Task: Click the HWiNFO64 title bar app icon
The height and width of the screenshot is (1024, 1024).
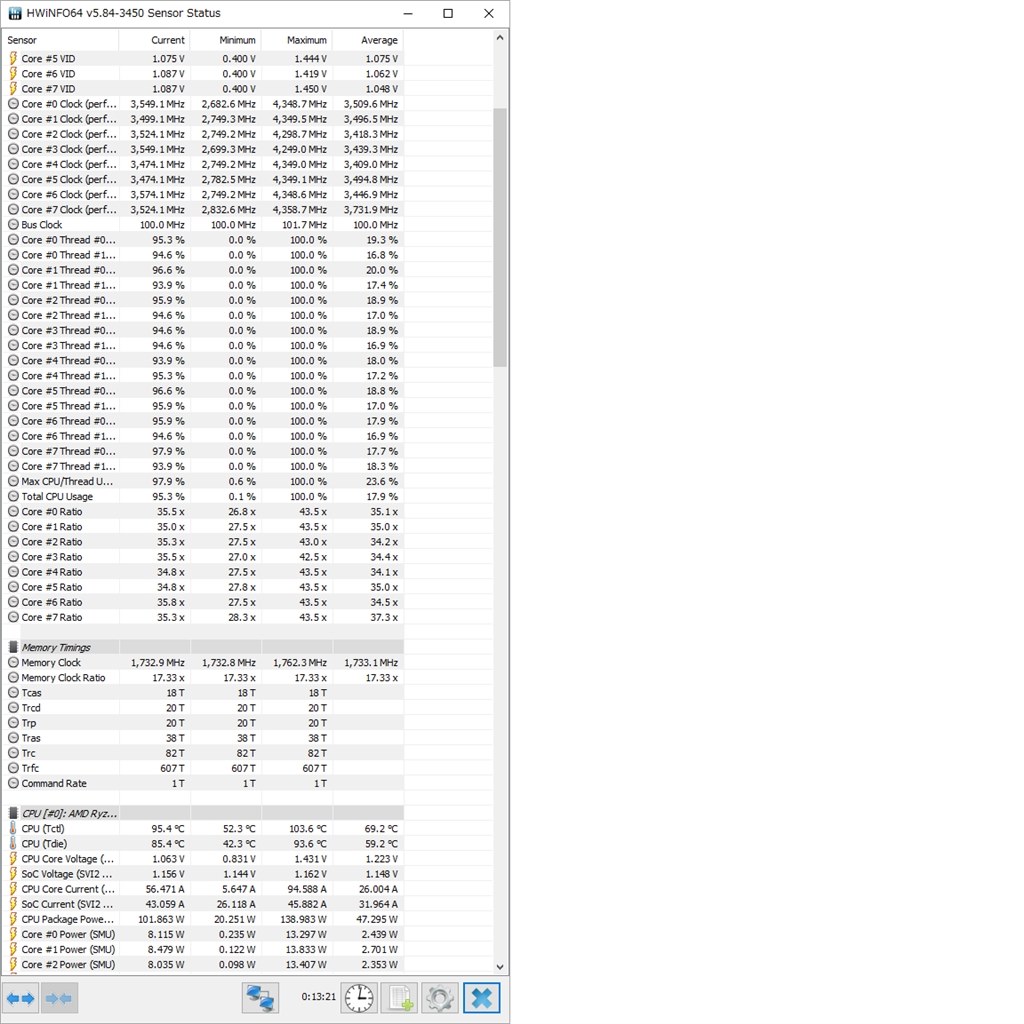Action: click(x=14, y=13)
